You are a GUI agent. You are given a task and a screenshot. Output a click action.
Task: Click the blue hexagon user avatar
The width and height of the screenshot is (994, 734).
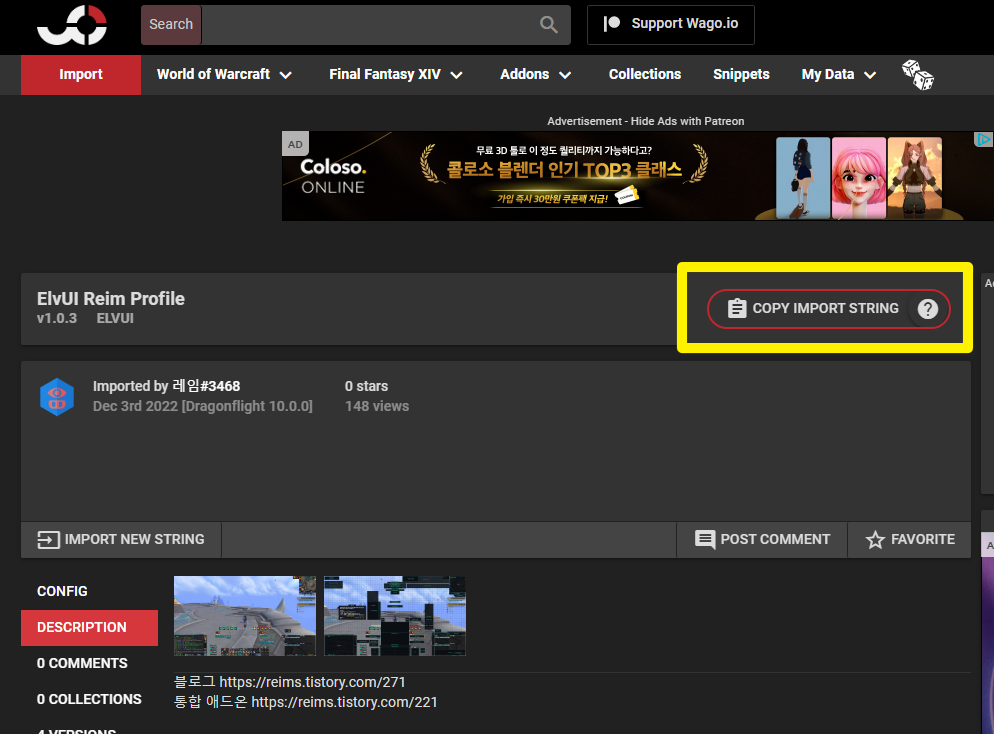[x=57, y=397]
